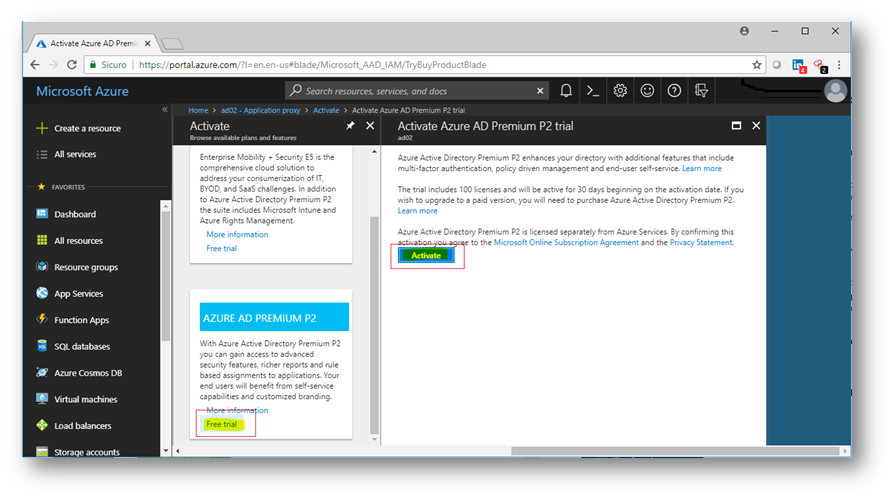
Task: Go to Home in the breadcrumb
Action: click(x=198, y=110)
